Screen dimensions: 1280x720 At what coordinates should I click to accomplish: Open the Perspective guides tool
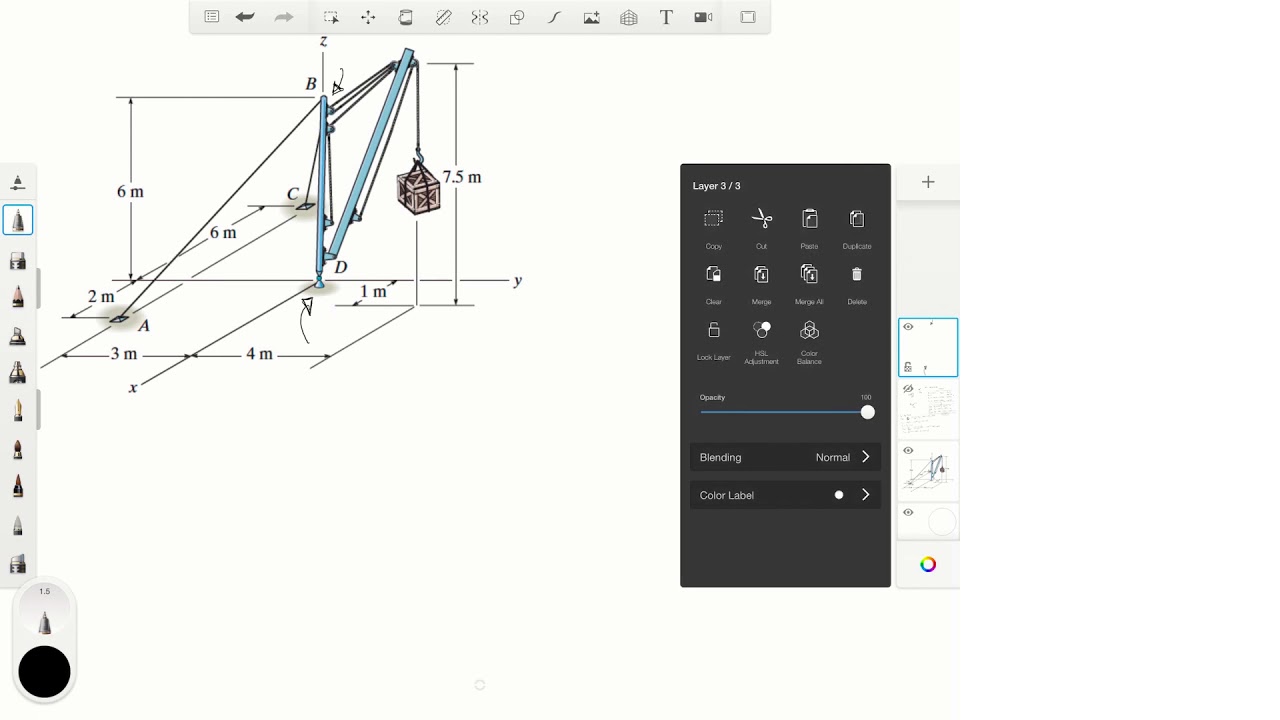tap(629, 17)
